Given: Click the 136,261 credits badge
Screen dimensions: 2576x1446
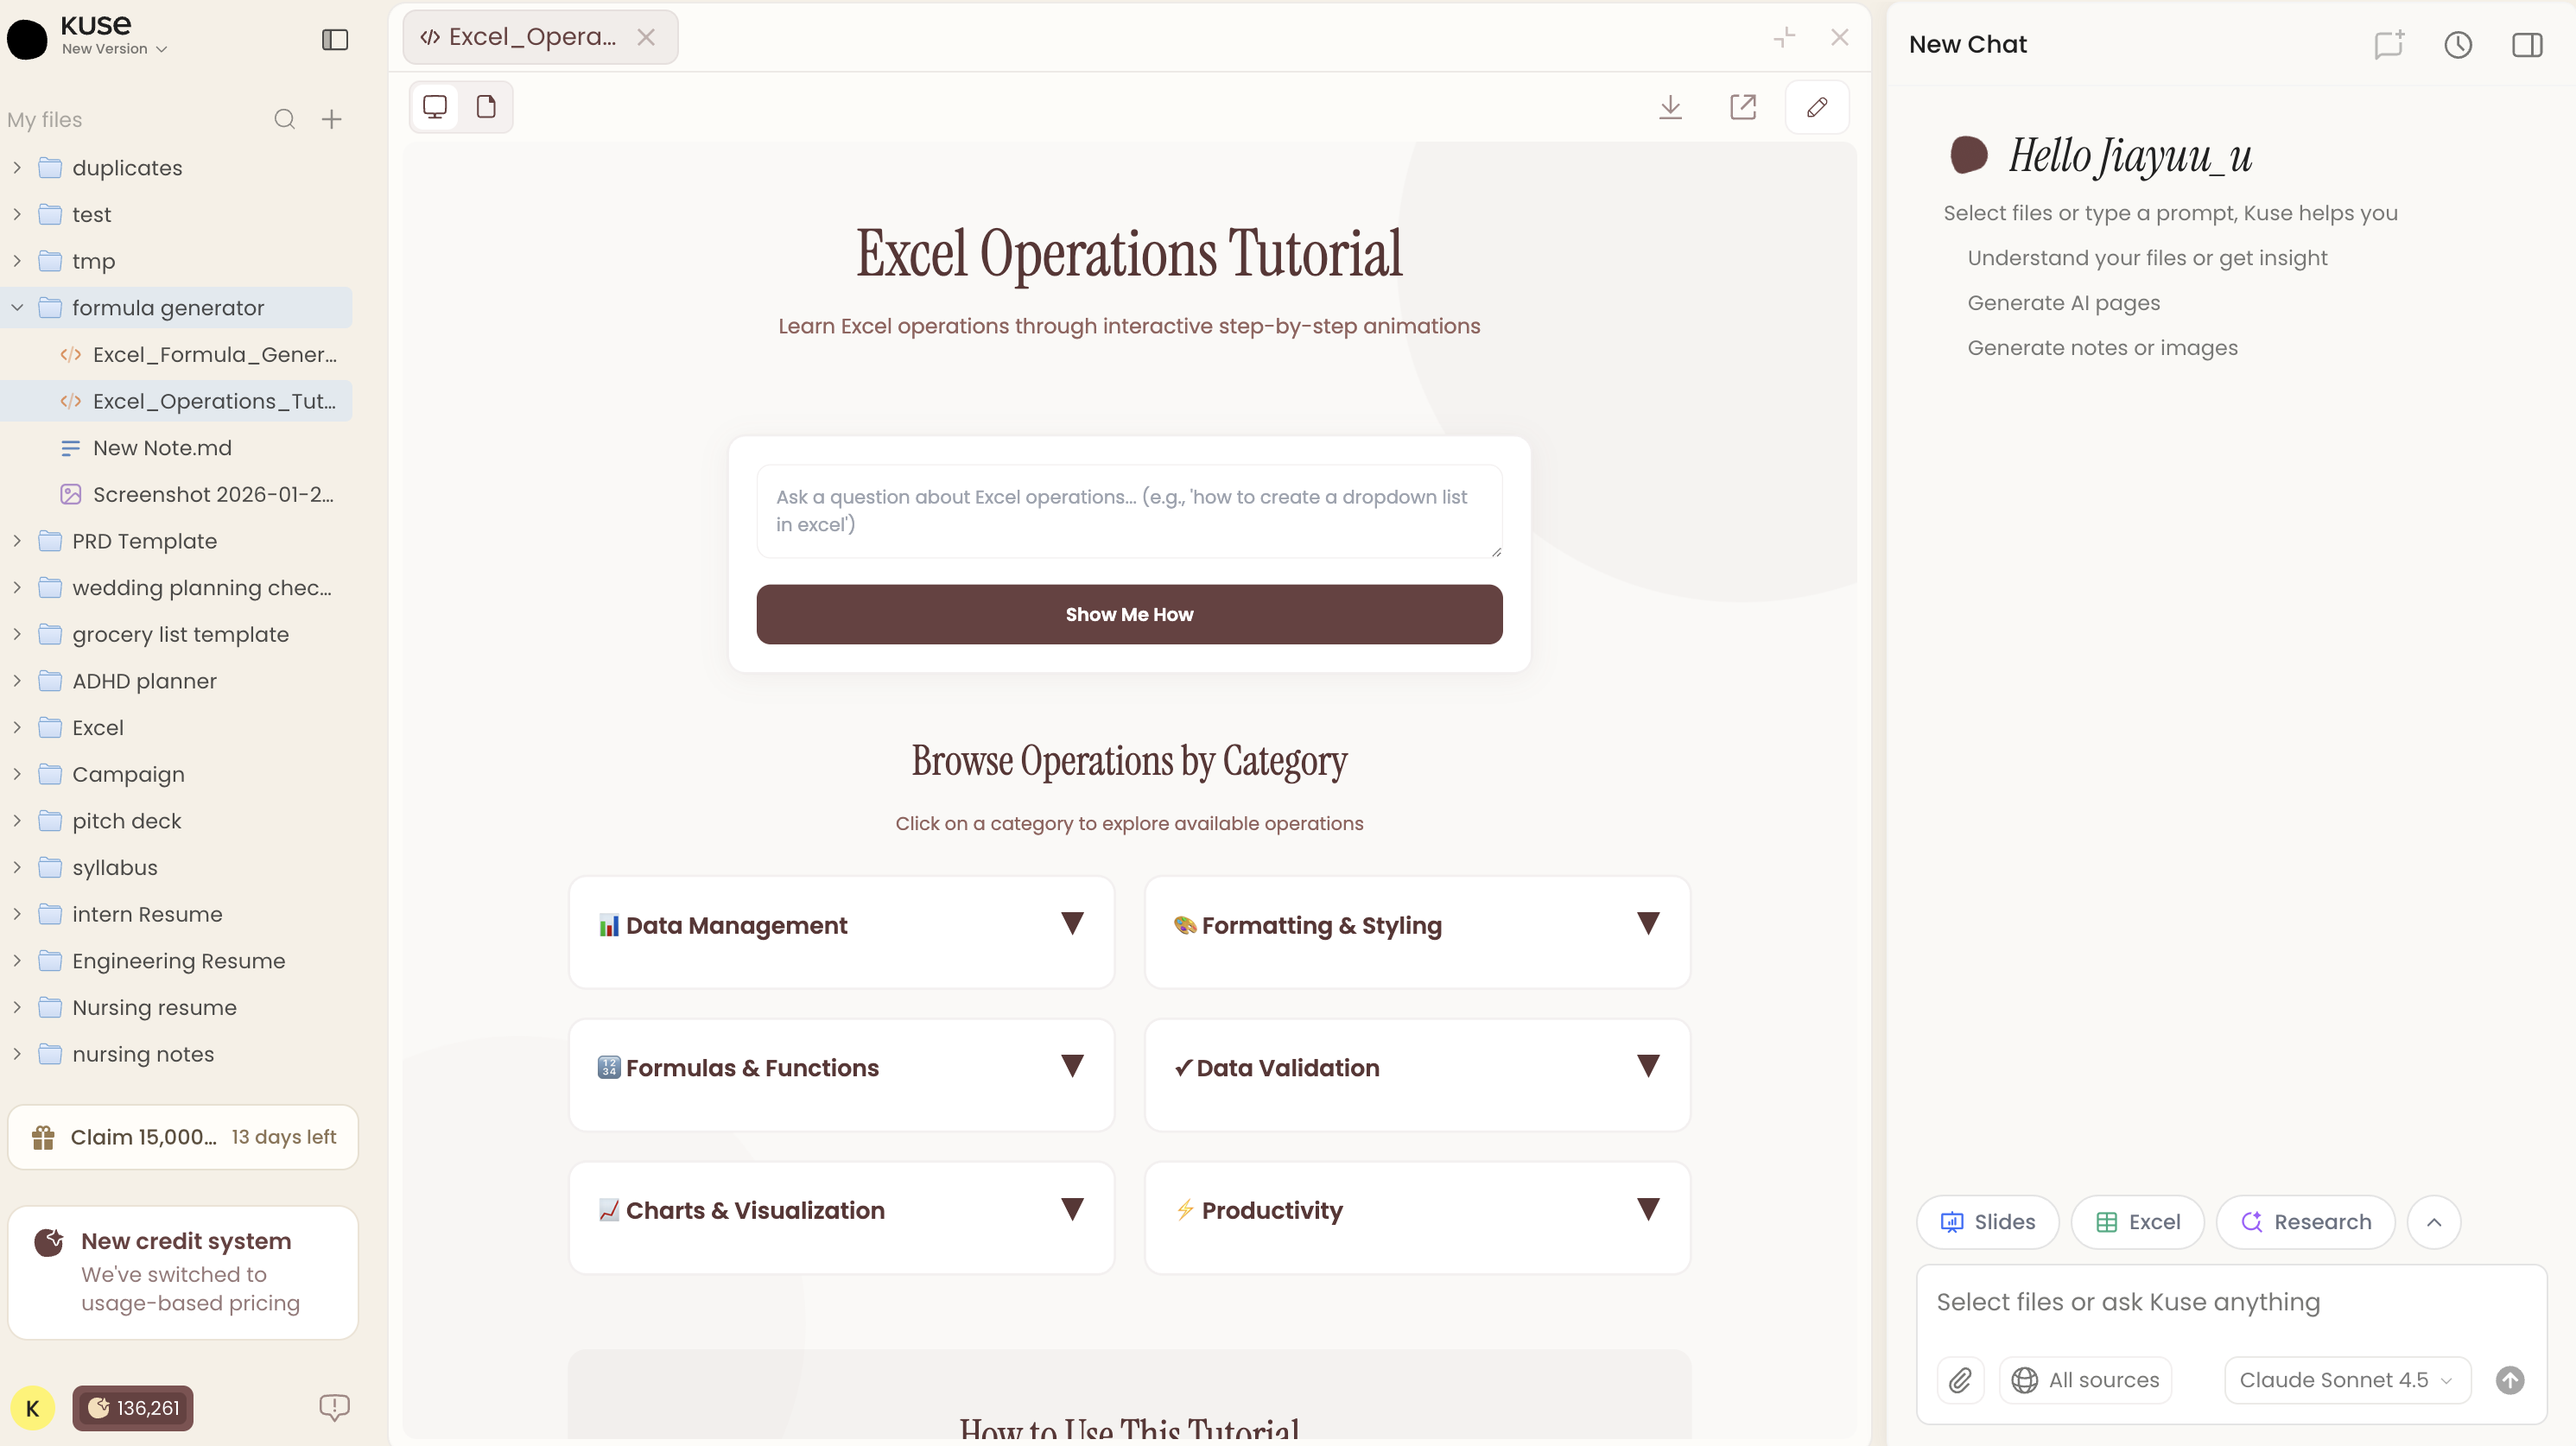Looking at the screenshot, I should click(133, 1408).
